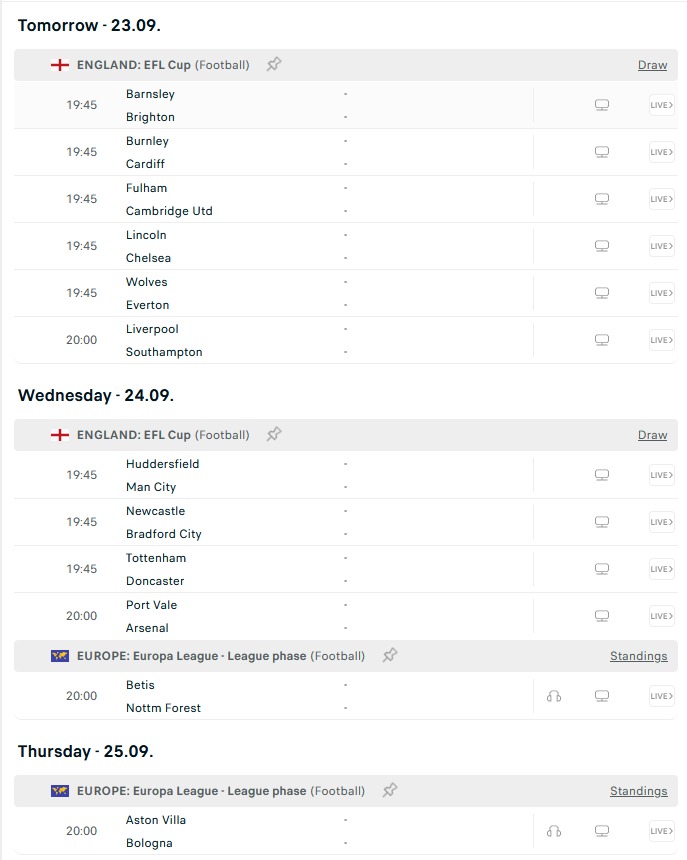Image resolution: width=687 pixels, height=860 pixels.
Task: Click LIVE icon for Lincoln vs Chelsea
Action: point(661,246)
